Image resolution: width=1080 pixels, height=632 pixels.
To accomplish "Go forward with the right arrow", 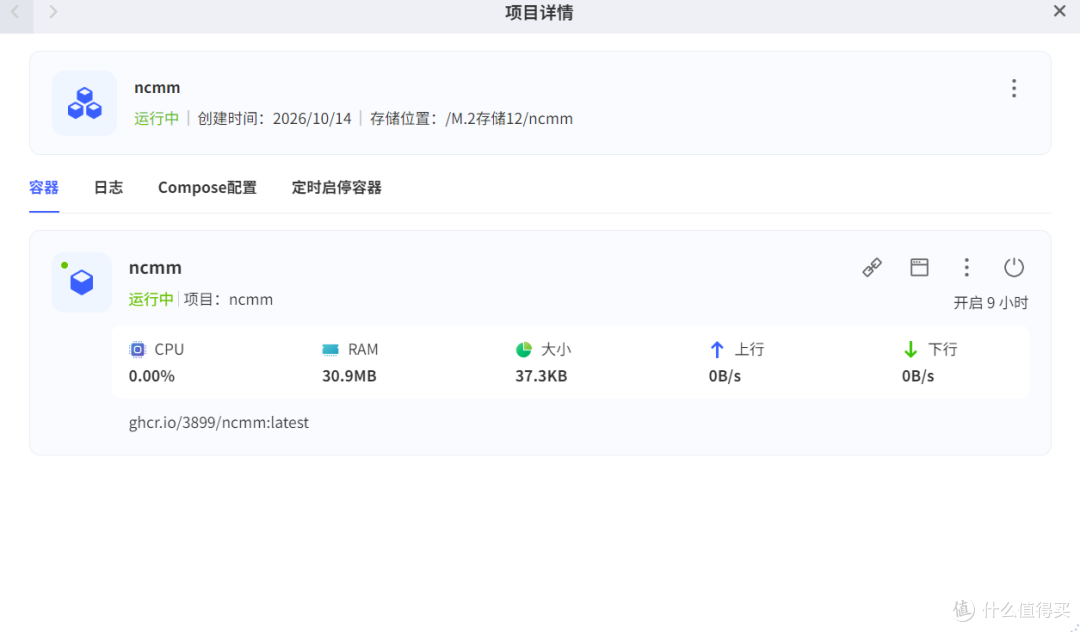I will (x=53, y=12).
